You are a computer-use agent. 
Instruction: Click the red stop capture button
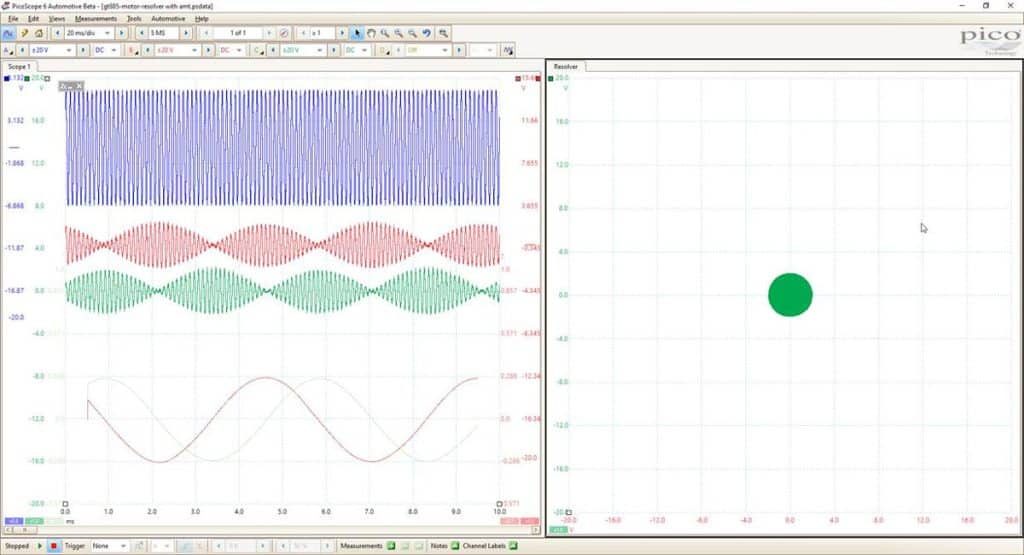[54, 546]
